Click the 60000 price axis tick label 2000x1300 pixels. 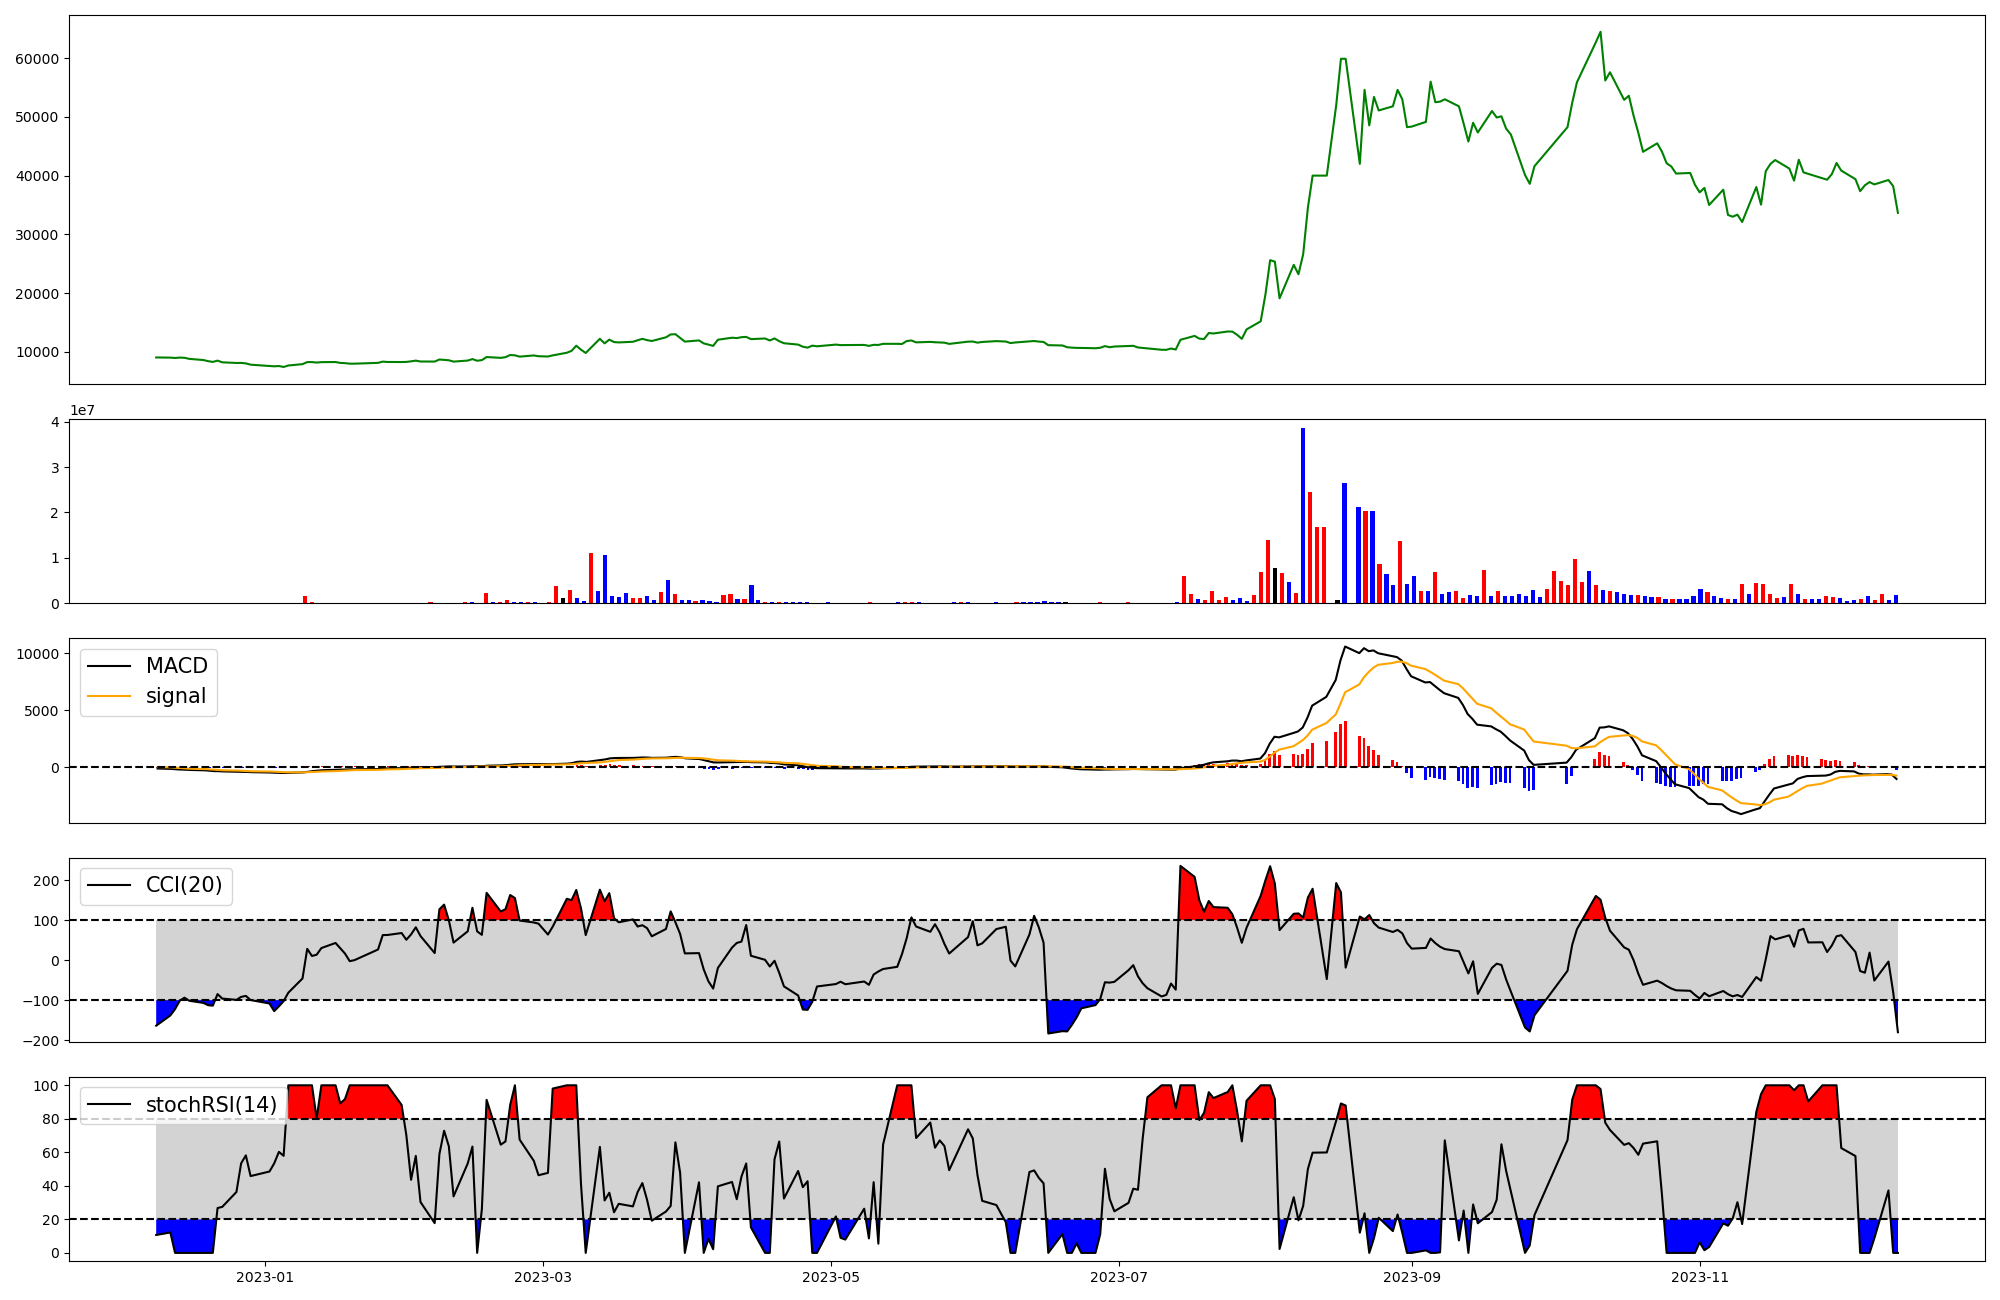(x=37, y=59)
